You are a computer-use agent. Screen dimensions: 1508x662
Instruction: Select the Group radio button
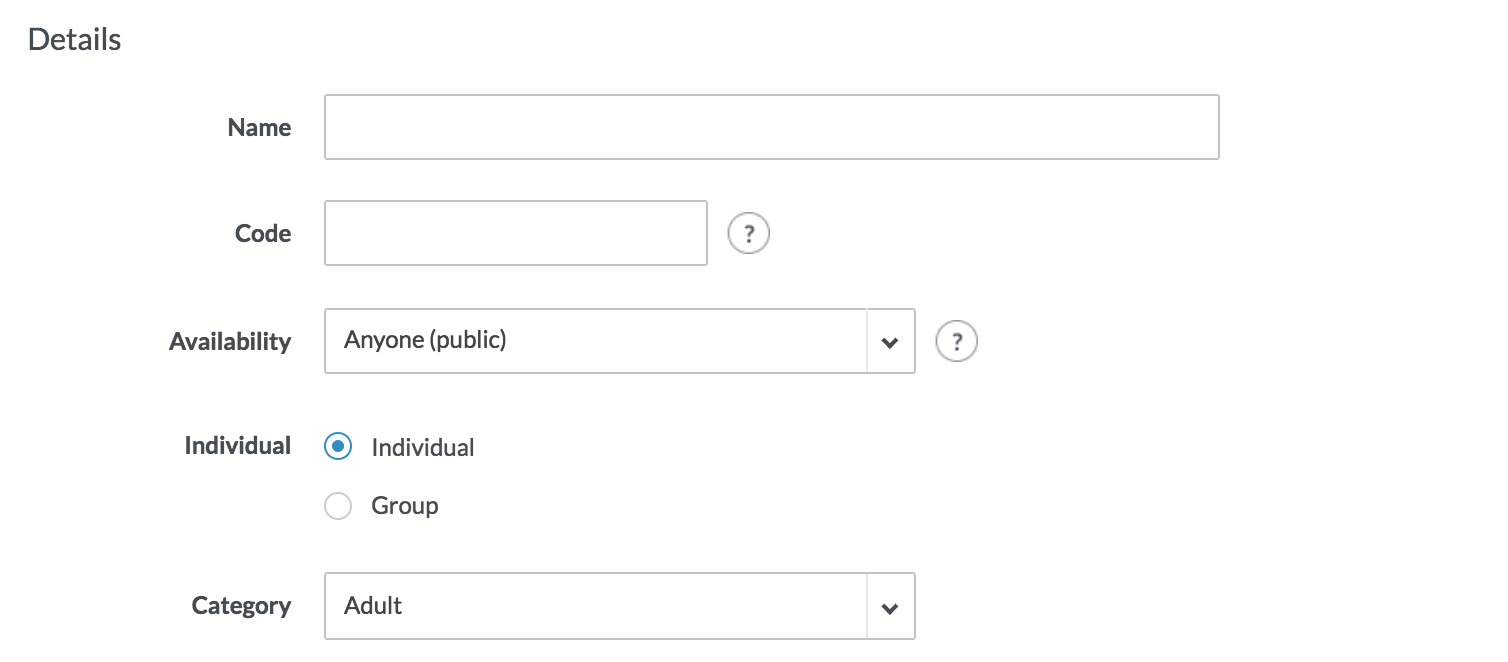[338, 506]
